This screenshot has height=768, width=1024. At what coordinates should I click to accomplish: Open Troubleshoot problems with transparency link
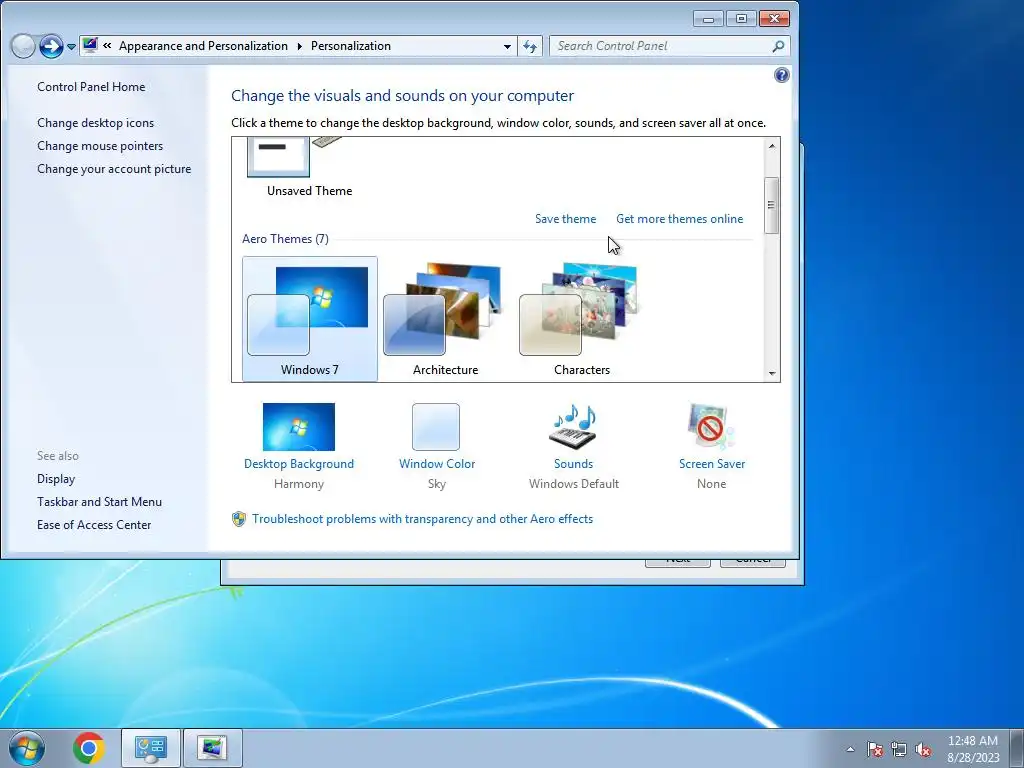423,519
